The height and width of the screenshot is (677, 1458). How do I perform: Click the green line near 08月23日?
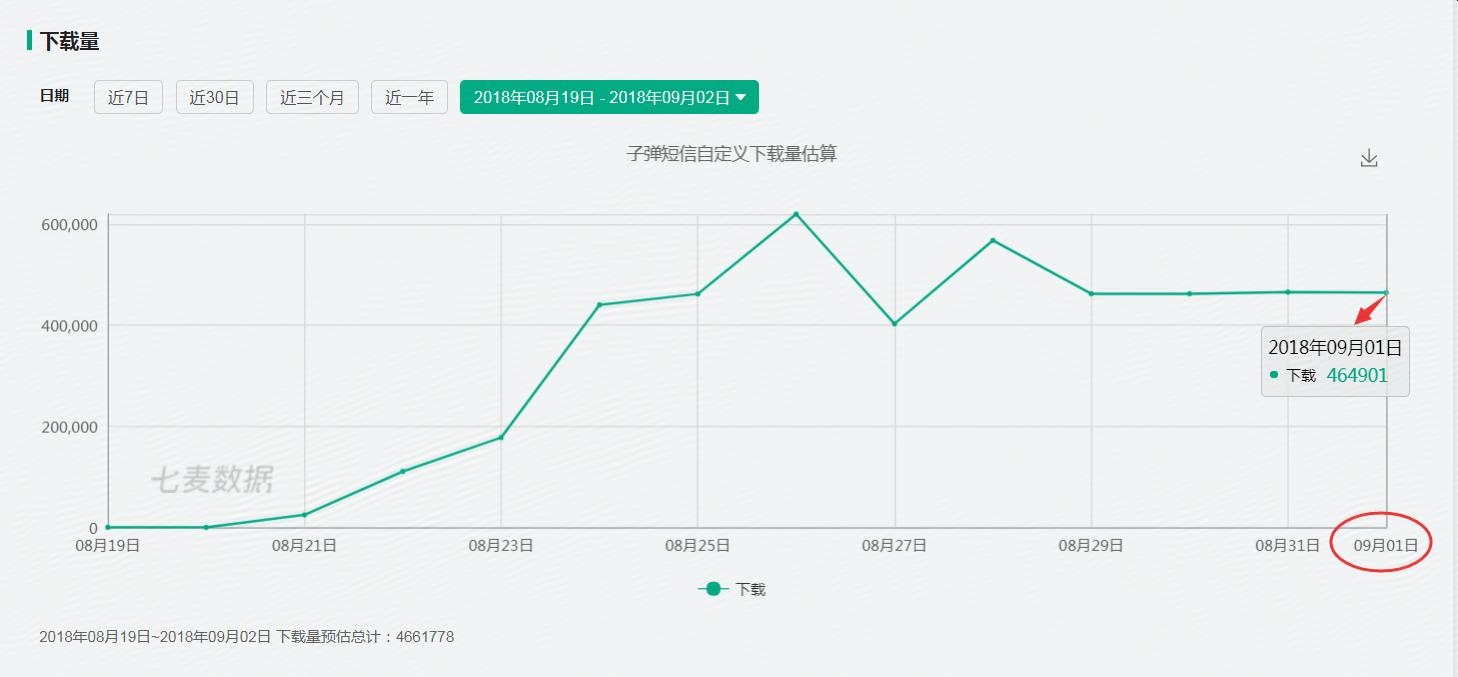501,437
